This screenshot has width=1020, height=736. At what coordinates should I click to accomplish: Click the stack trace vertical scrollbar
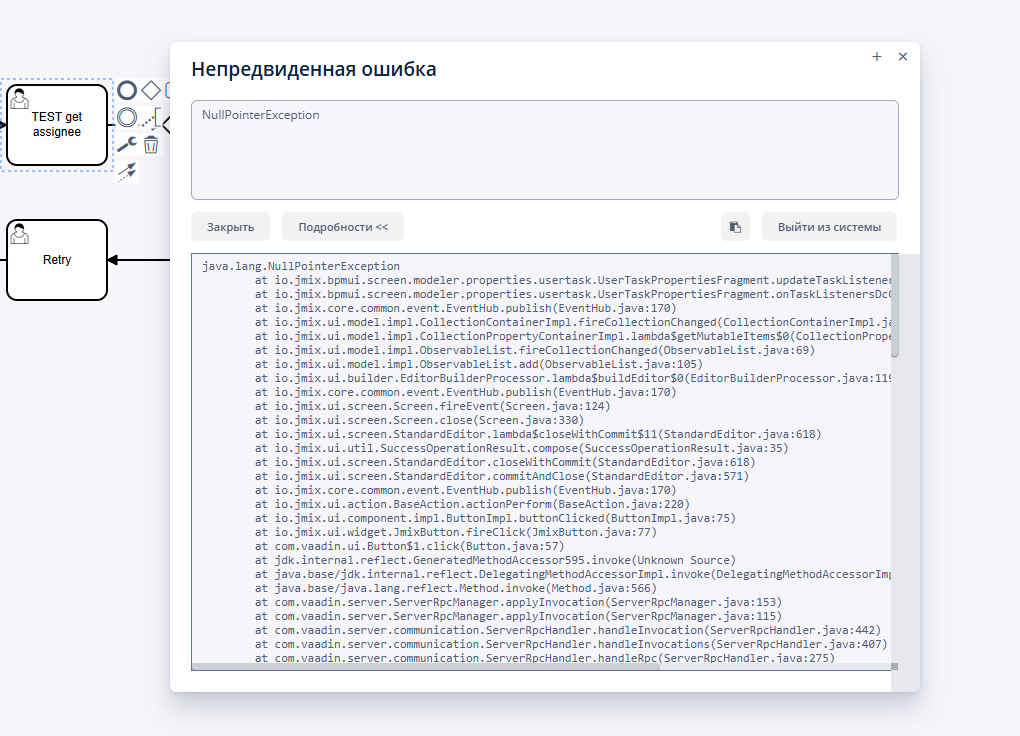895,306
